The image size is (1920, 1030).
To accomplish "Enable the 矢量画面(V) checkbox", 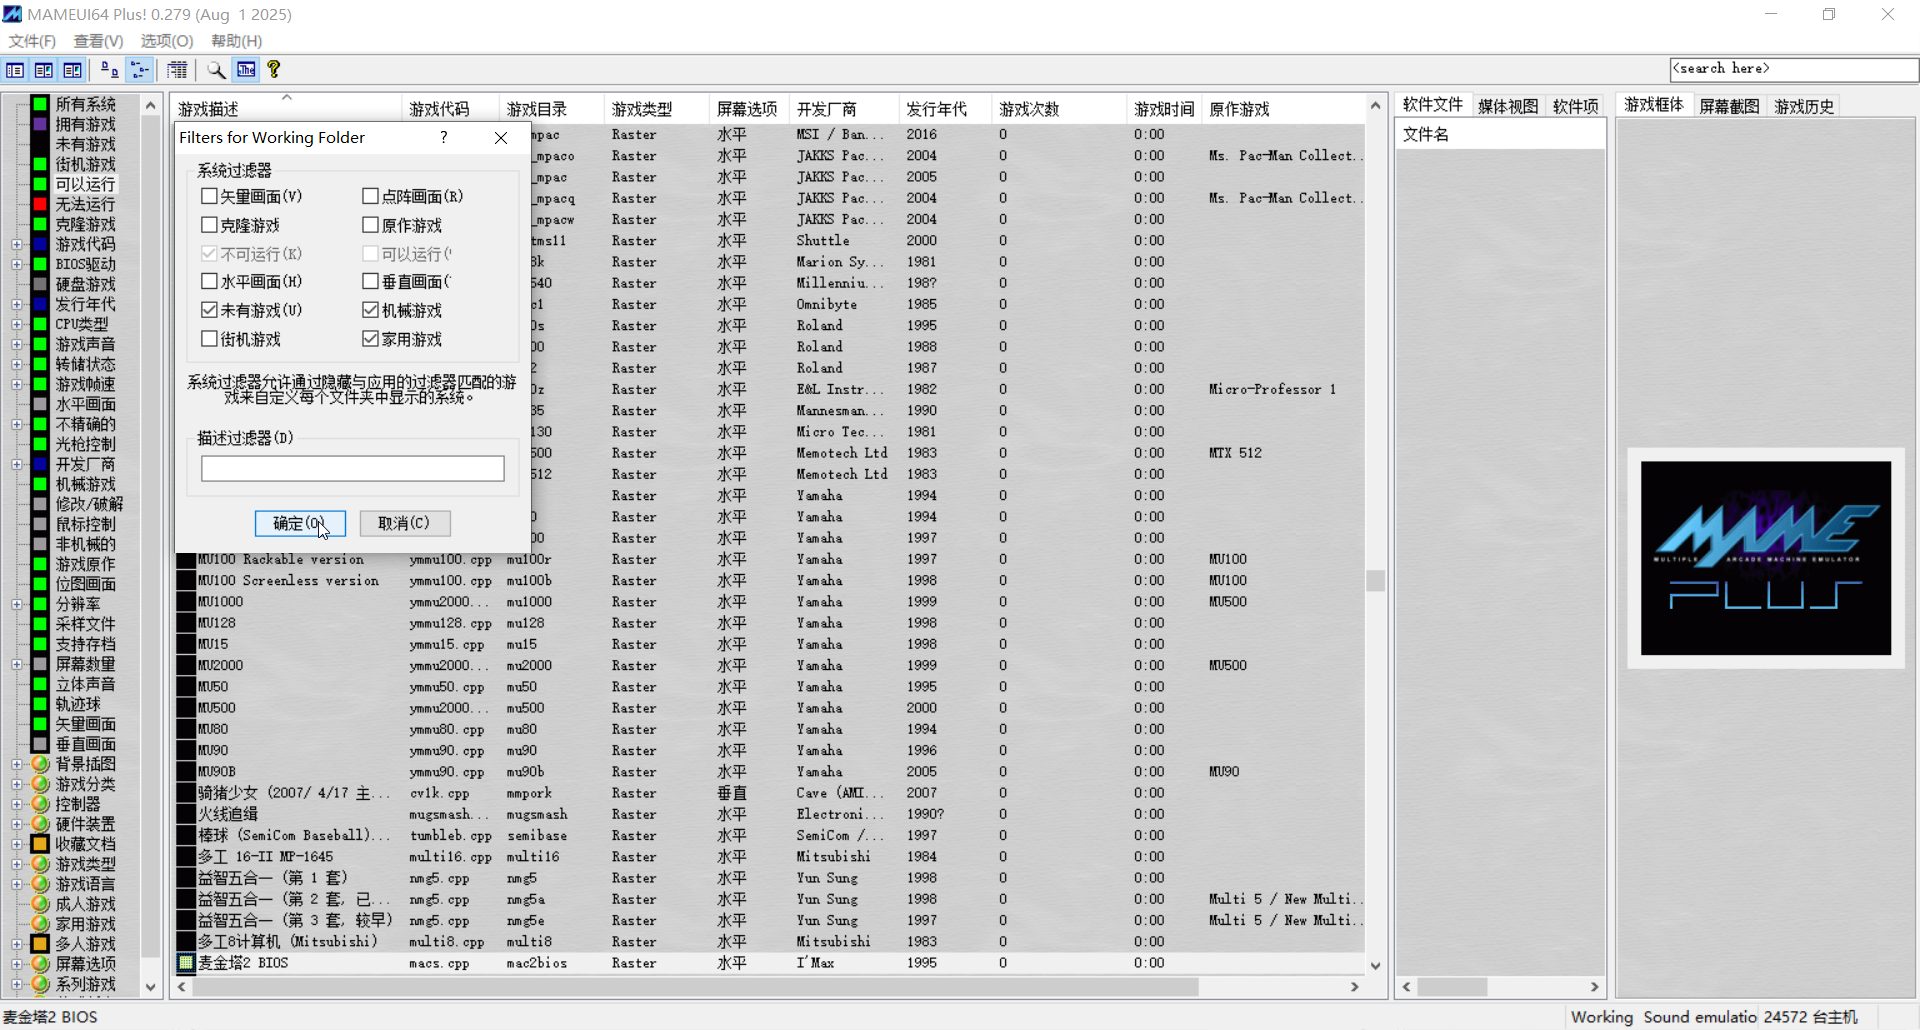I will [x=209, y=196].
